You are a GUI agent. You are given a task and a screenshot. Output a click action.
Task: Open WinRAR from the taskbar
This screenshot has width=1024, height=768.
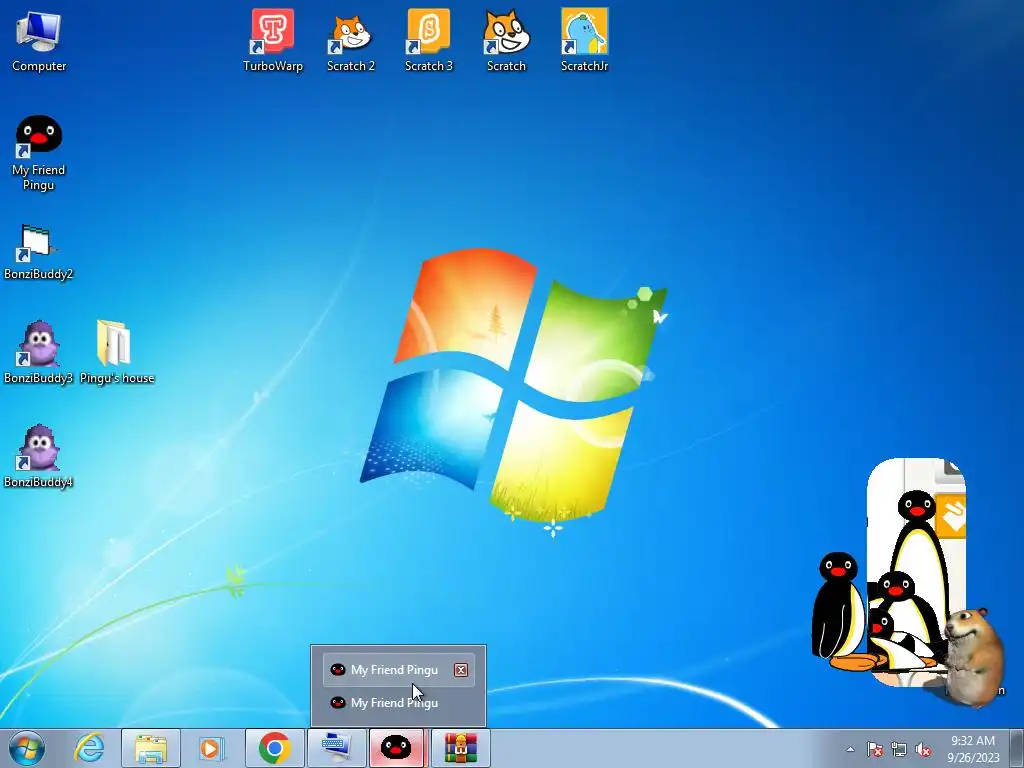point(461,748)
